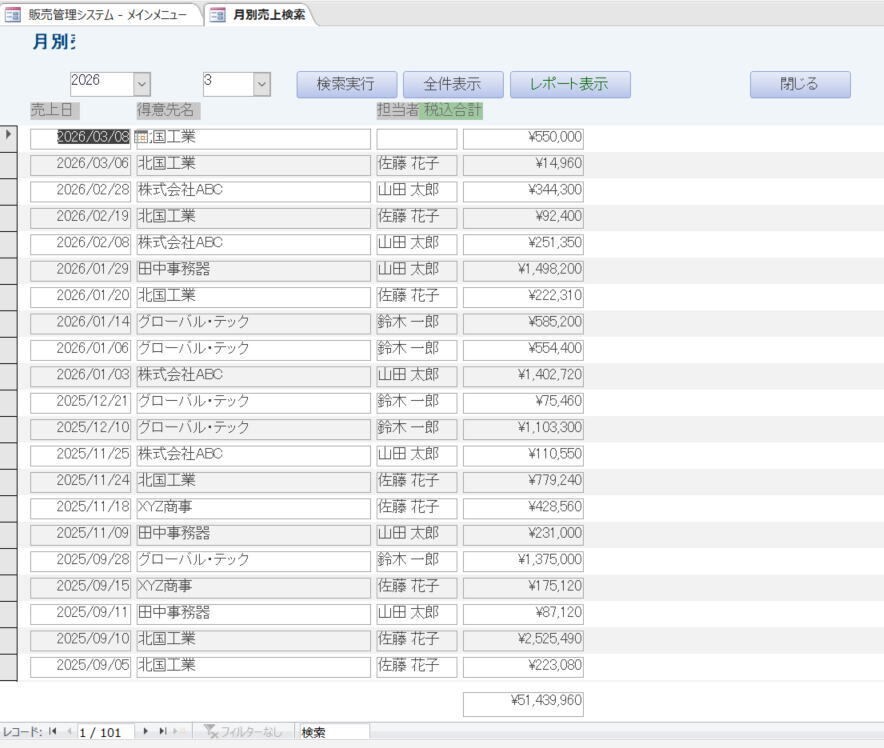Open the year 2026 dropdown arrow
884x748 pixels.
click(x=142, y=85)
